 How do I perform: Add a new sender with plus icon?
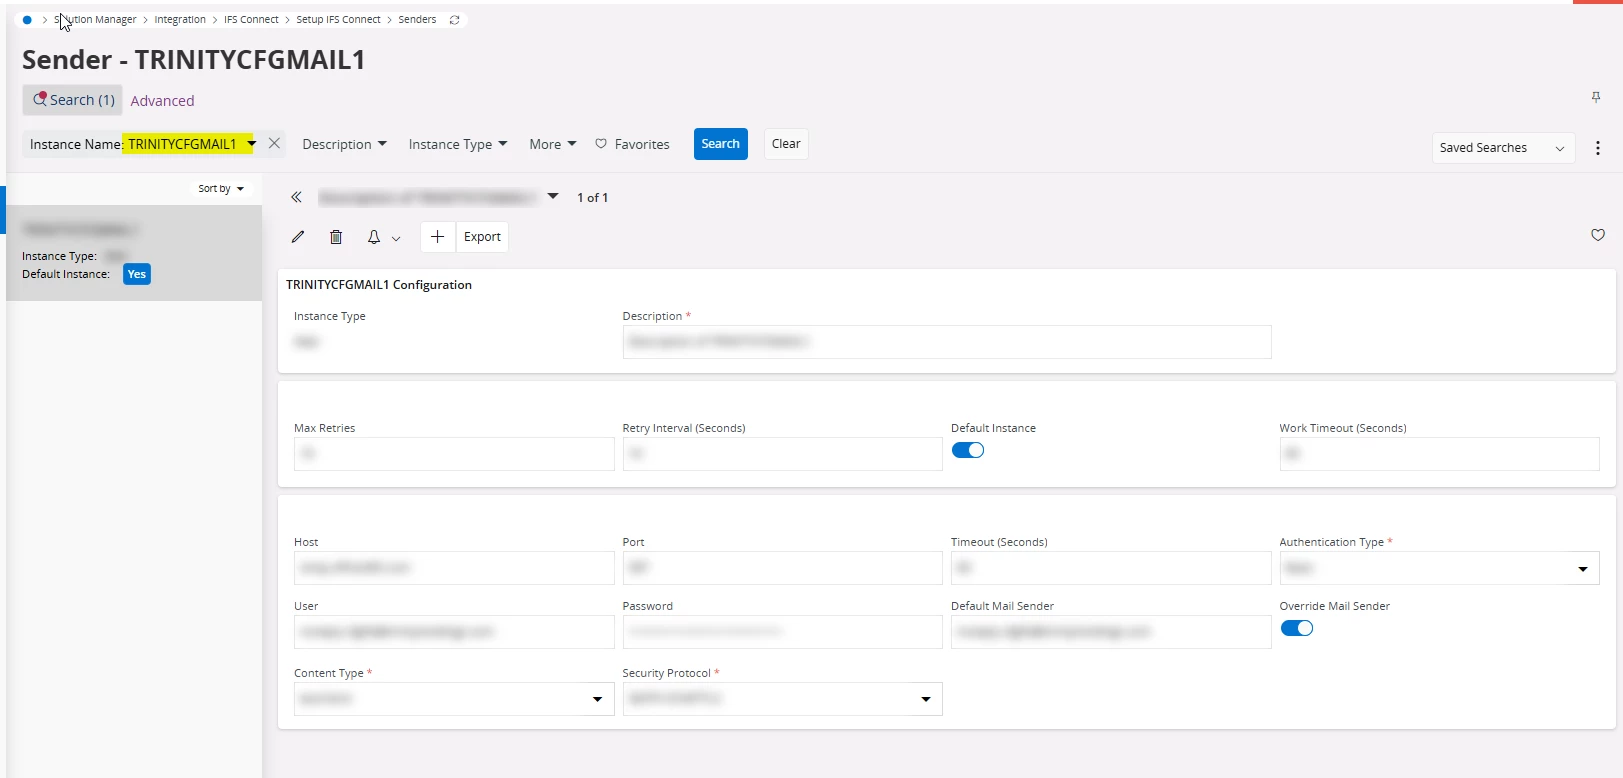point(437,237)
